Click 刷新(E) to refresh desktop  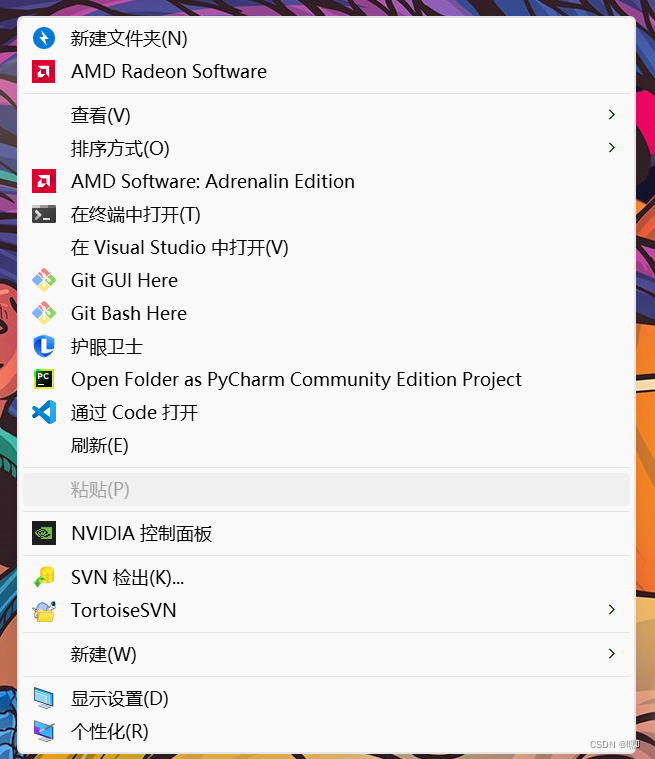pyautogui.click(x=326, y=445)
